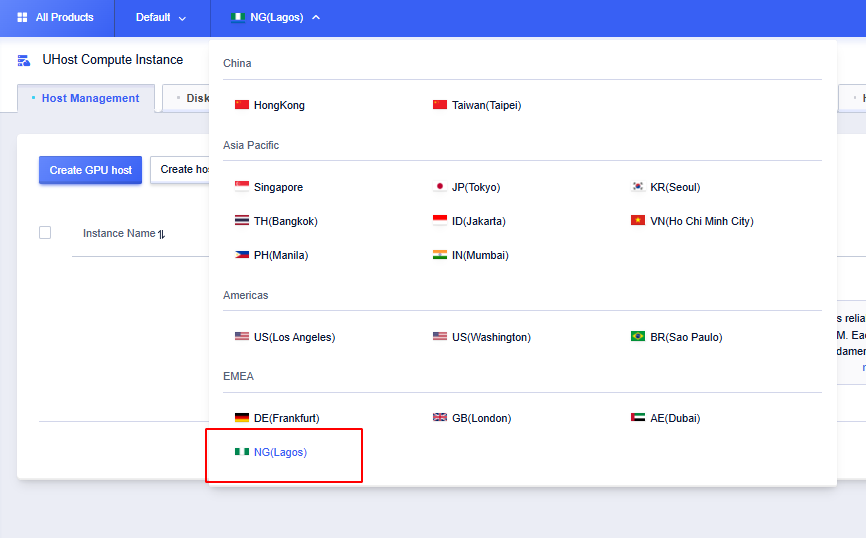The image size is (866, 538).
Task: Click the Asia Pacific group heading
Action: (251, 145)
